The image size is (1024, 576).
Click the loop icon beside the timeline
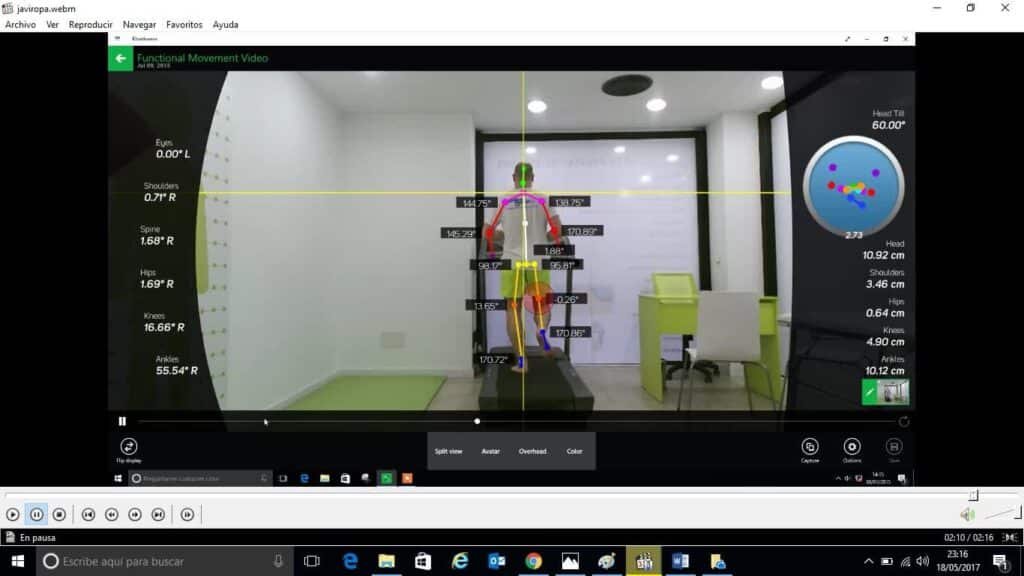pyautogui.click(x=904, y=422)
